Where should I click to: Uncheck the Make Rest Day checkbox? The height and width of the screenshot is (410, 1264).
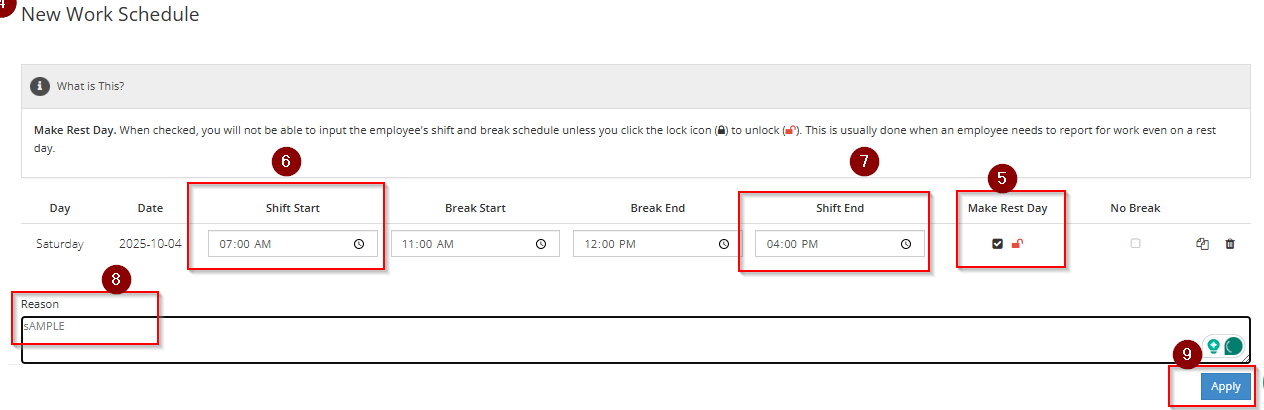997,244
